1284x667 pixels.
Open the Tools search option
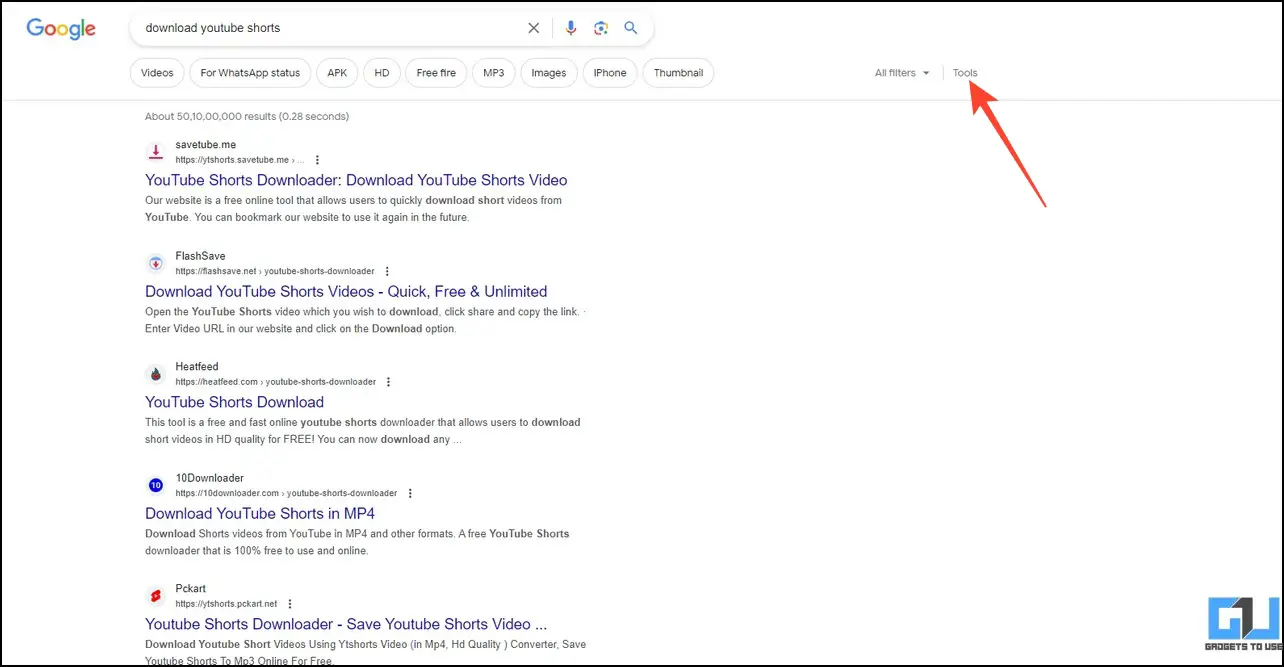click(x=965, y=73)
